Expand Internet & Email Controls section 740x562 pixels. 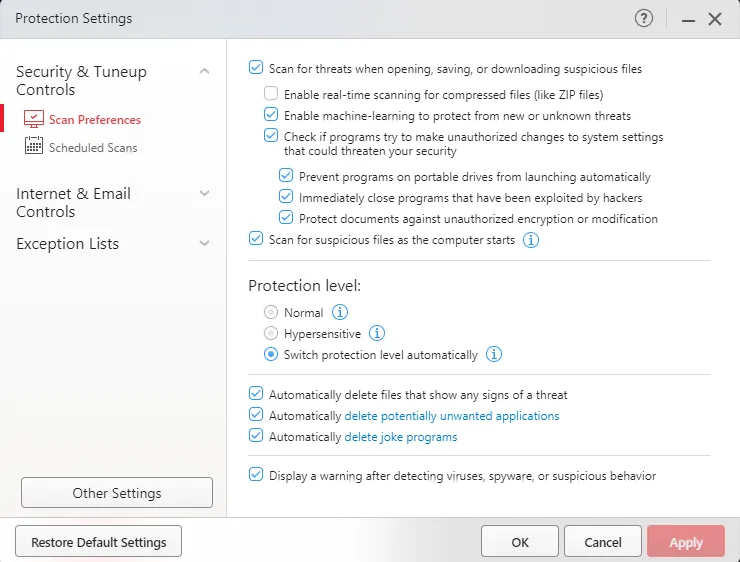pyautogui.click(x=204, y=193)
